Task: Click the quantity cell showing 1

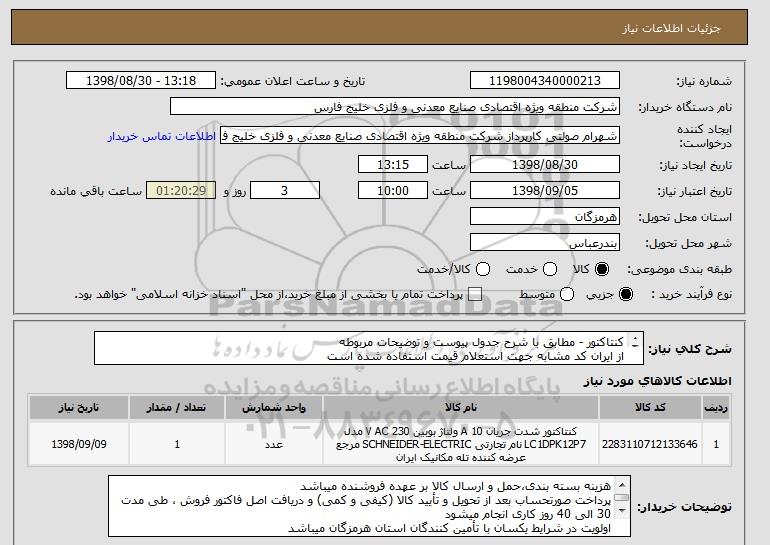Action: [x=177, y=444]
